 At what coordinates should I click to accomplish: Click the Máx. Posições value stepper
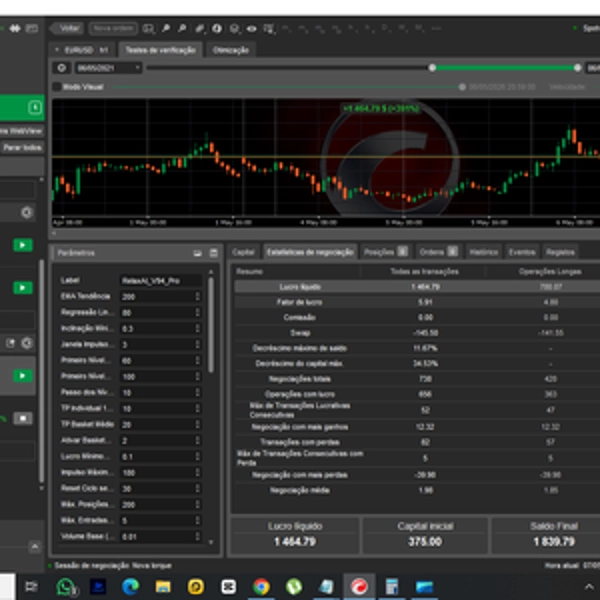click(197, 505)
